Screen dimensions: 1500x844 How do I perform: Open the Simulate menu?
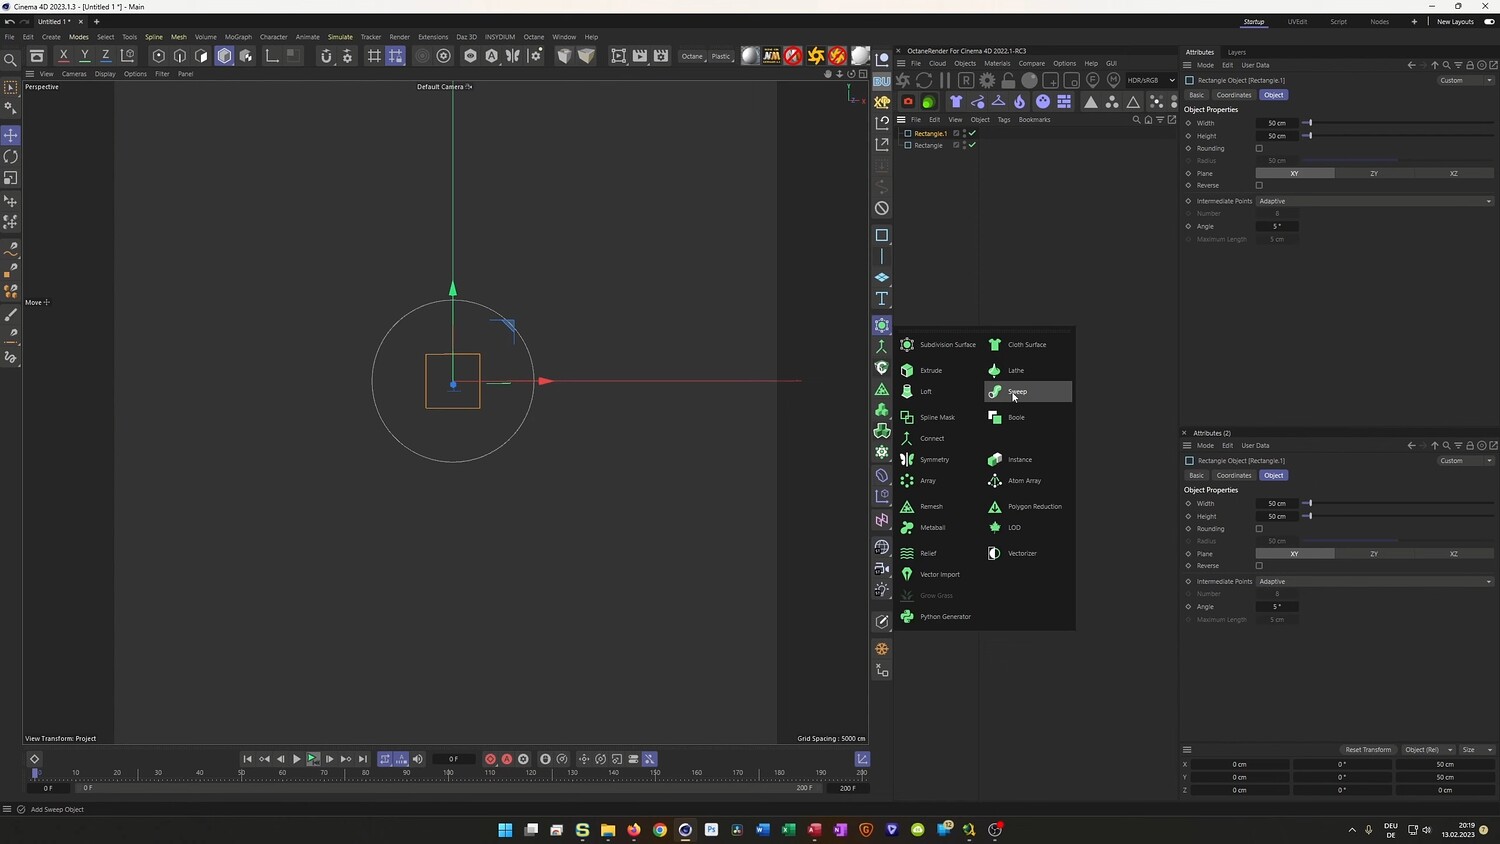(x=340, y=37)
